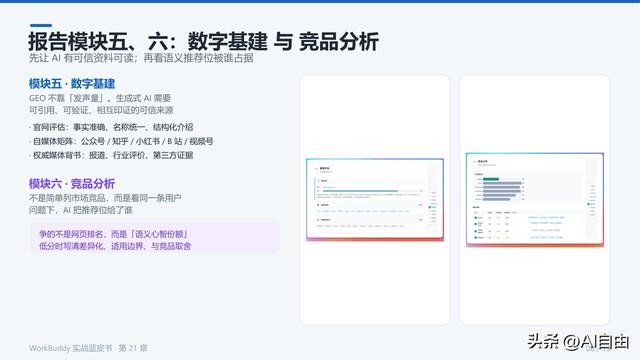Select the bullet '权威媒体背书：报道、行业评价、第三方证据'
This screenshot has height=360, width=640.
tap(111, 155)
